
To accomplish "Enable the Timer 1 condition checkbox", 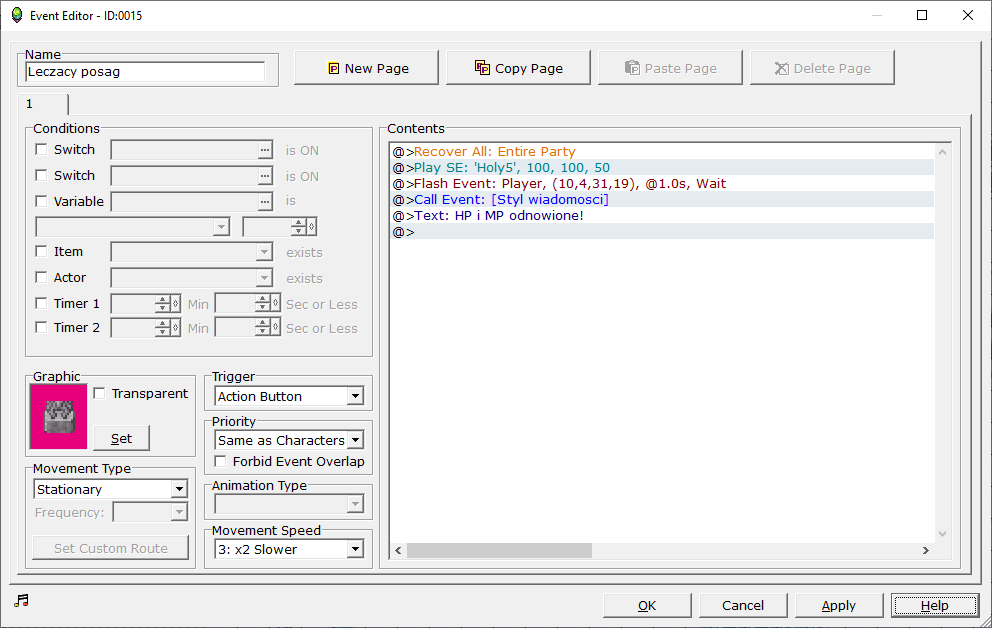I will (x=42, y=304).
